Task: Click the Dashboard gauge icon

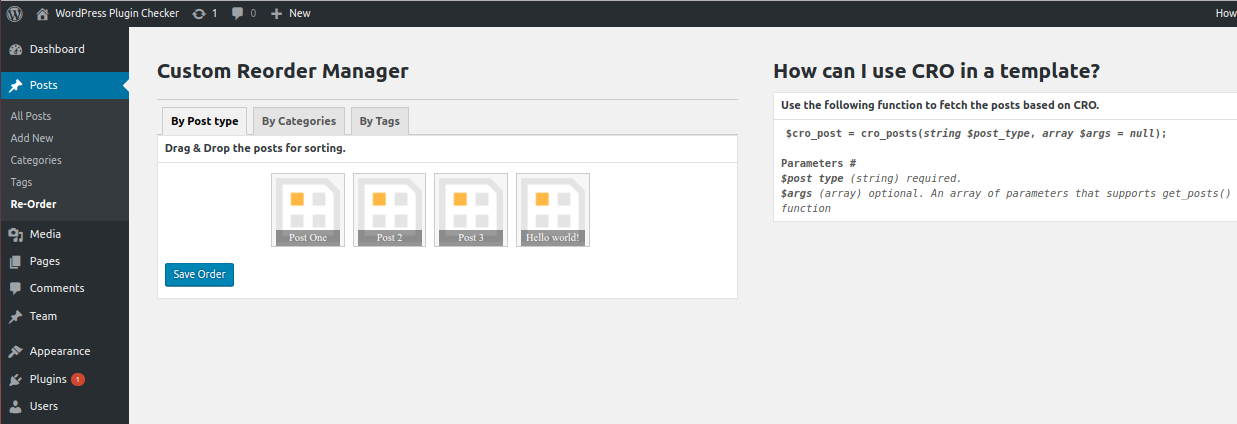Action: tap(15, 49)
